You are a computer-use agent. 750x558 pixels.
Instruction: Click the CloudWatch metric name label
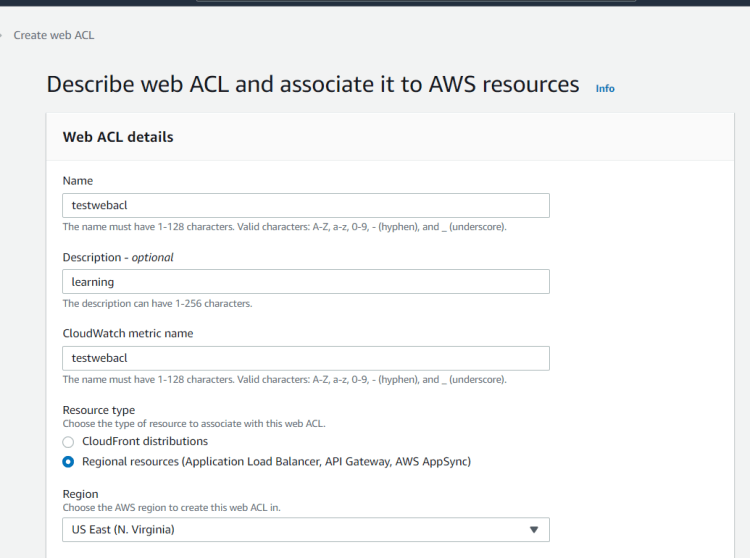click(128, 333)
